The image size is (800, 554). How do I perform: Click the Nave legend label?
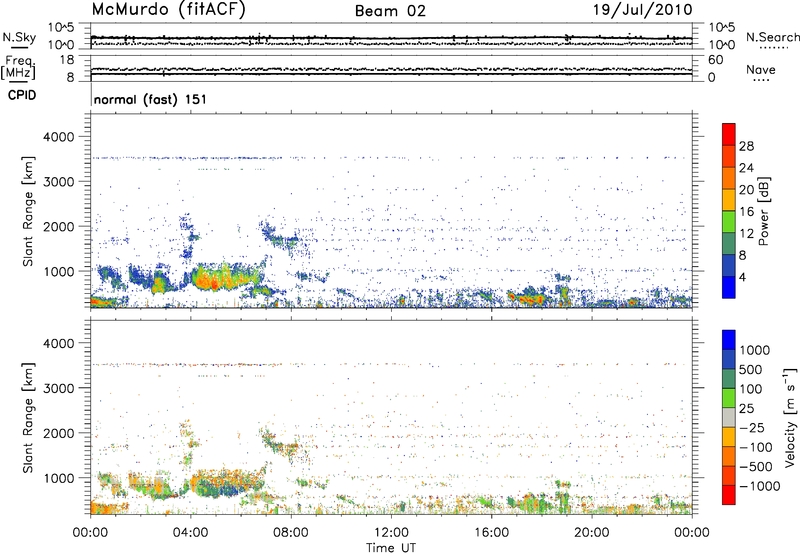[x=760, y=69]
